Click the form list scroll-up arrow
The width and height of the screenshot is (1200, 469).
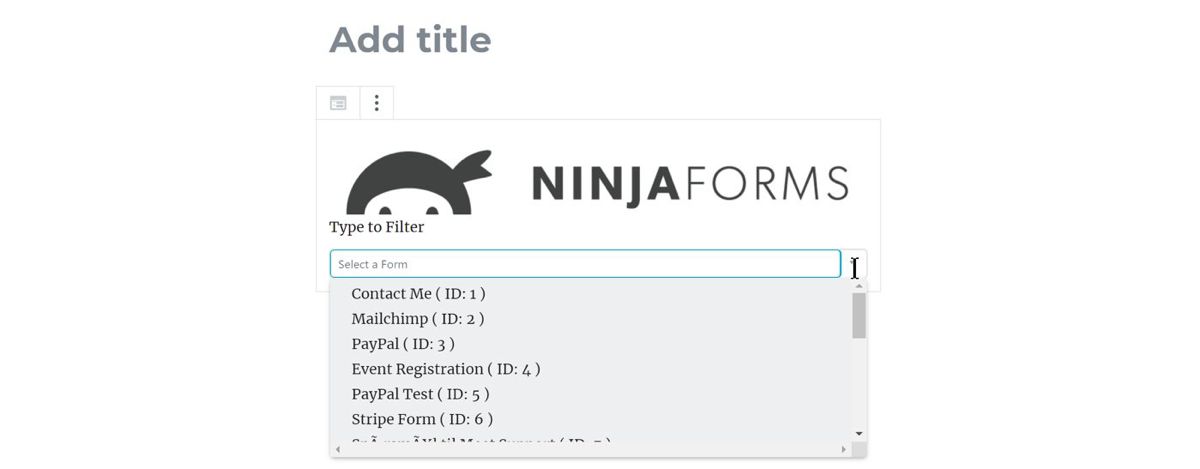click(x=859, y=286)
